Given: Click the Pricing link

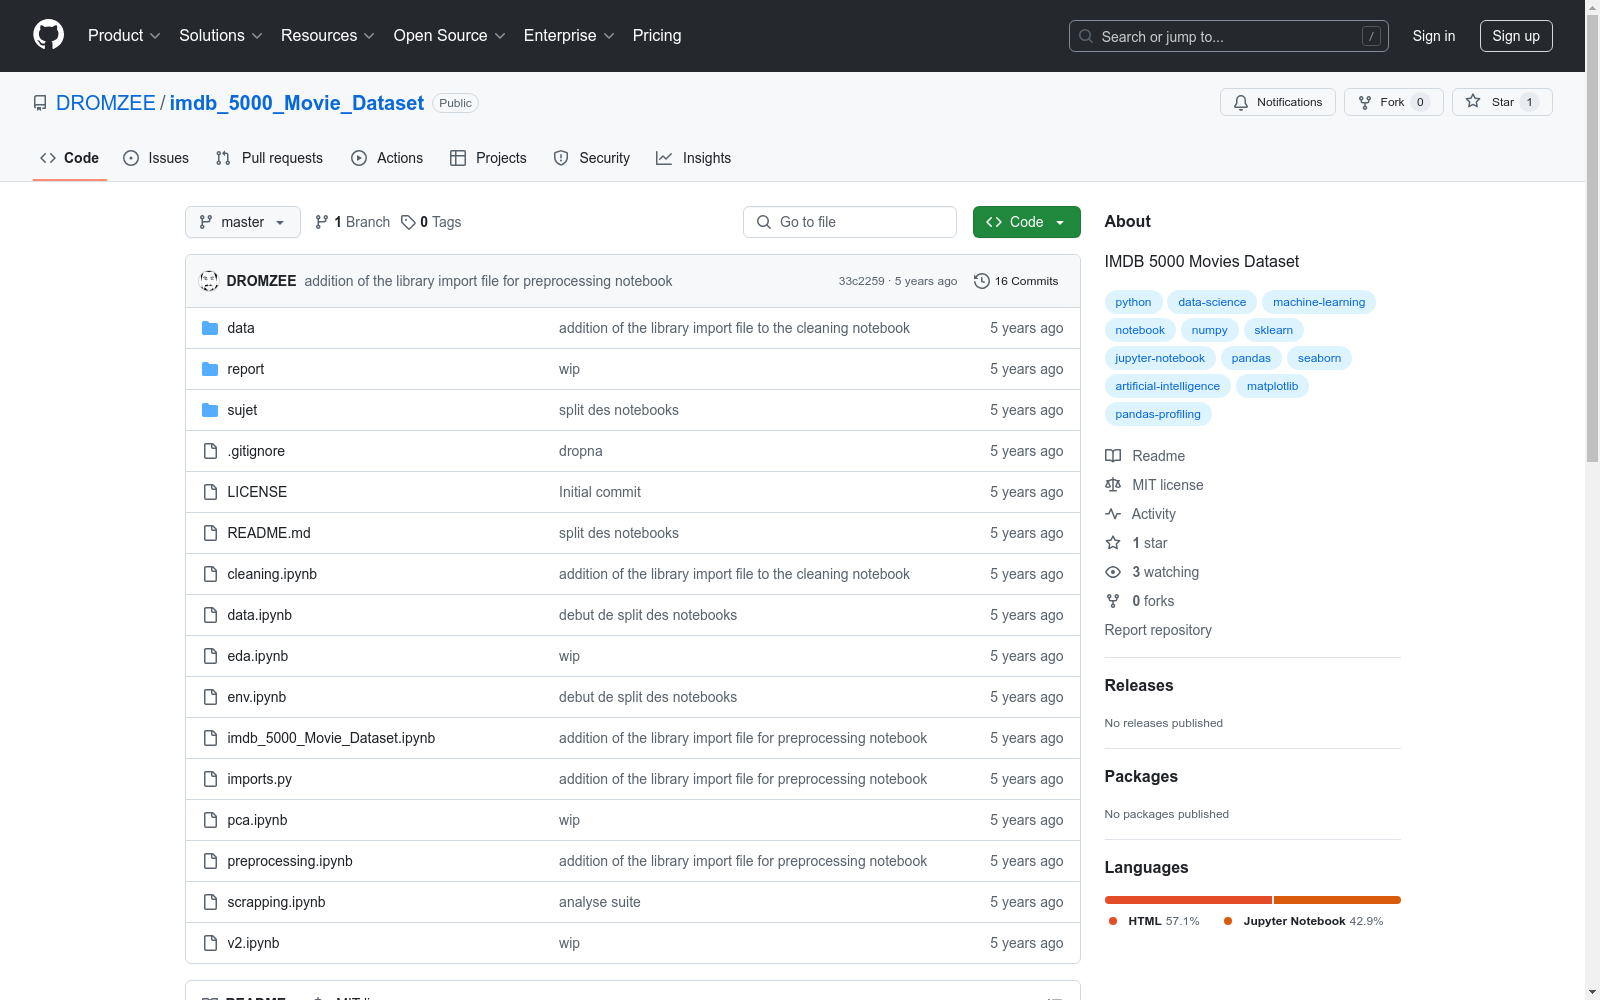Looking at the screenshot, I should pos(657,36).
